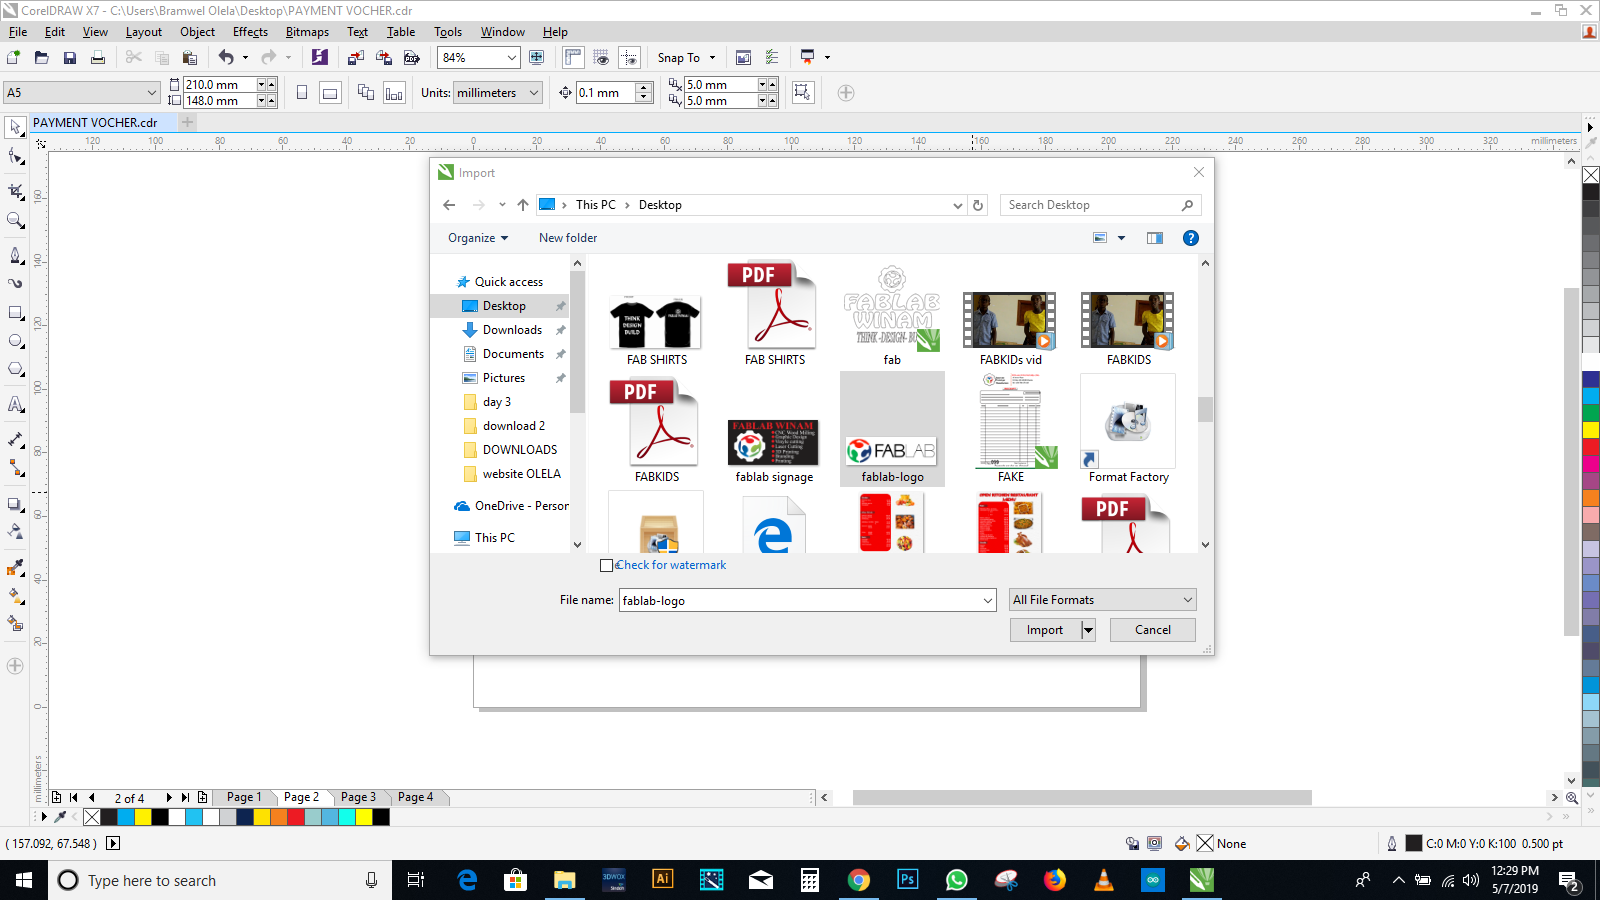The image size is (1600, 900).
Task: Open the Units millimeters dropdown
Action: click(534, 93)
